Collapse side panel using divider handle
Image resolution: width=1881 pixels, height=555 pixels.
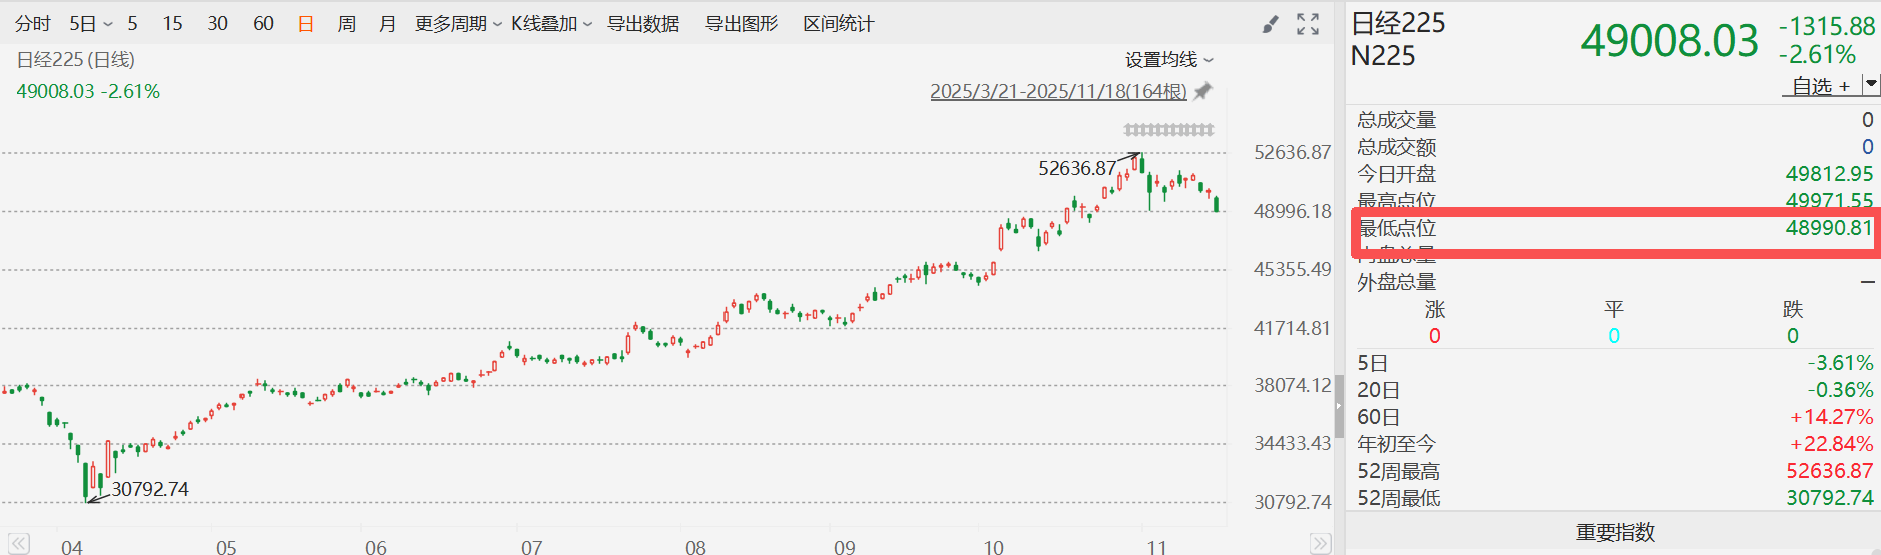pyautogui.click(x=1339, y=406)
